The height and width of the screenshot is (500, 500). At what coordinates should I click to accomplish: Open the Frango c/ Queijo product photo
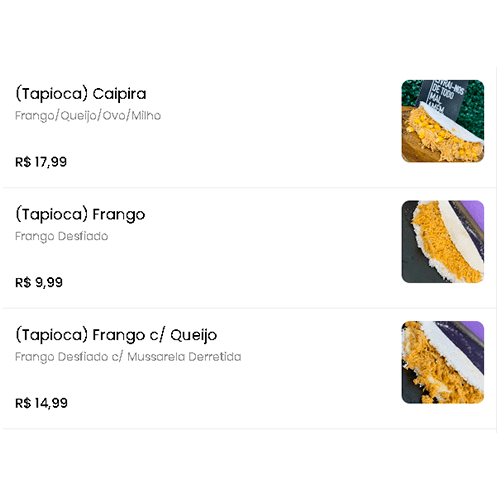click(443, 362)
